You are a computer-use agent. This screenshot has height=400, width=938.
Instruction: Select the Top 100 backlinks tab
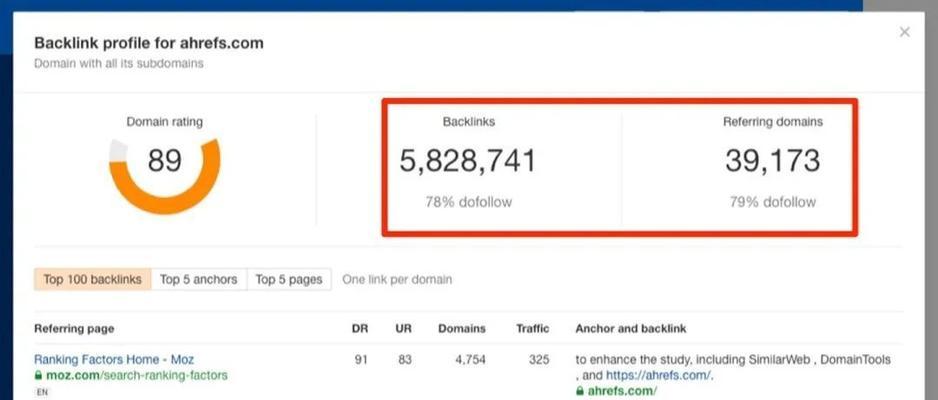(93, 279)
